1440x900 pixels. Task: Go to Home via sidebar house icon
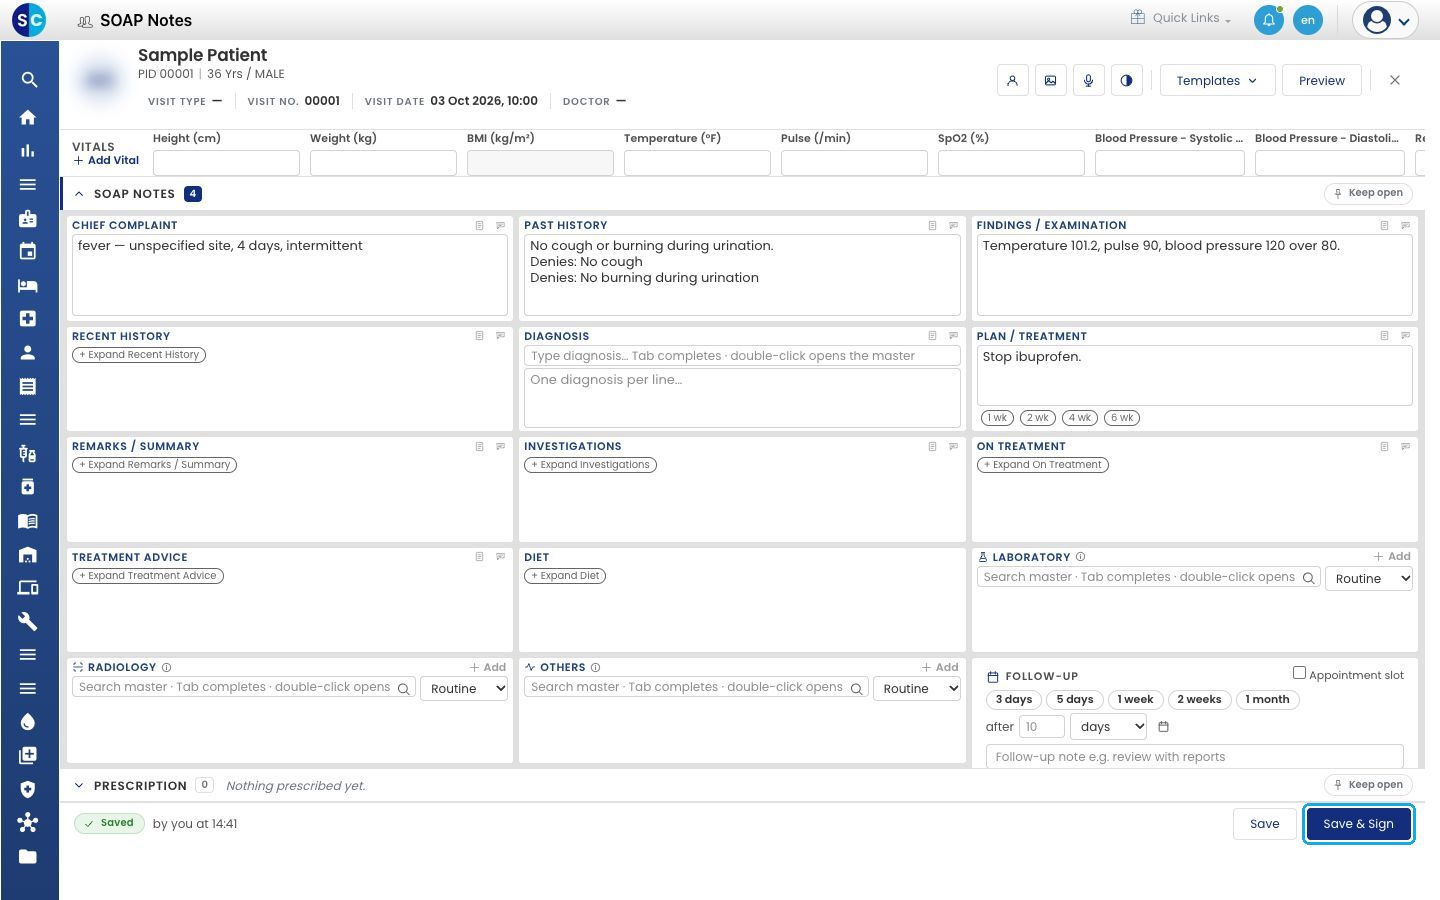click(x=28, y=117)
